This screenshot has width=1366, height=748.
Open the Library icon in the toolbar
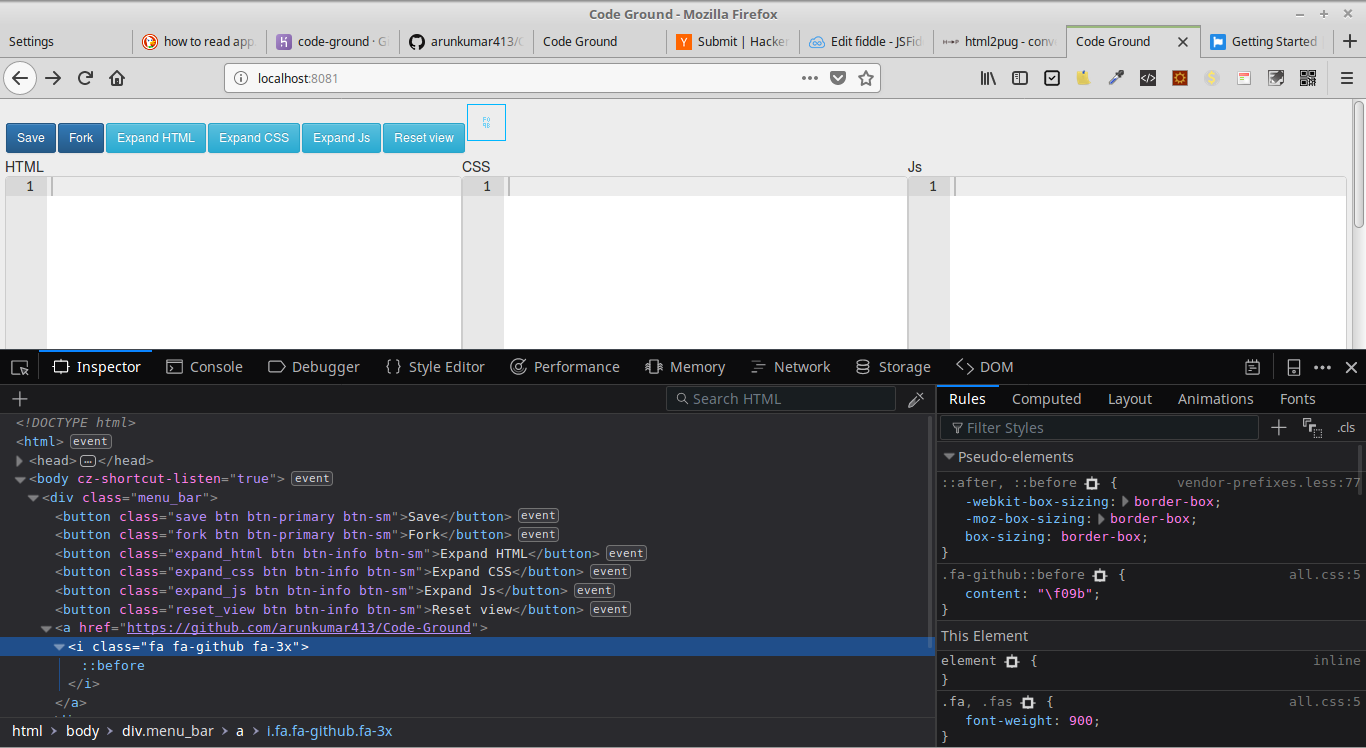pos(988,78)
